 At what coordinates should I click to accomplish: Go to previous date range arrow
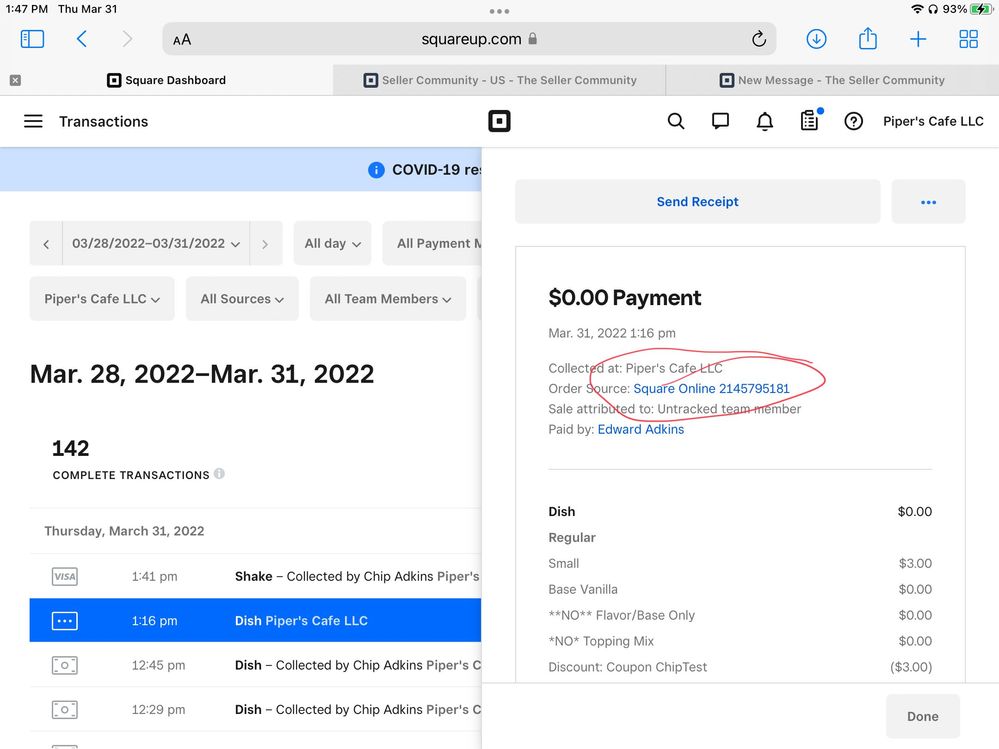point(46,243)
